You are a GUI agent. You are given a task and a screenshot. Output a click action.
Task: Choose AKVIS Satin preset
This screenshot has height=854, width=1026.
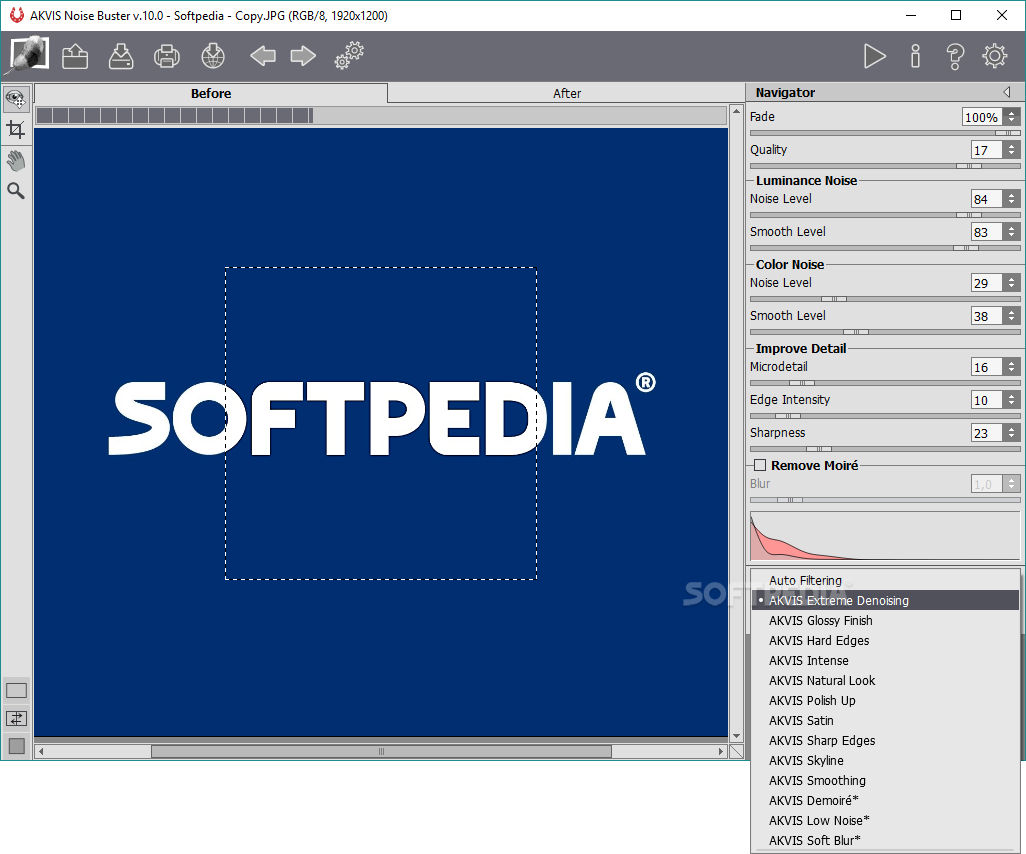click(885, 721)
